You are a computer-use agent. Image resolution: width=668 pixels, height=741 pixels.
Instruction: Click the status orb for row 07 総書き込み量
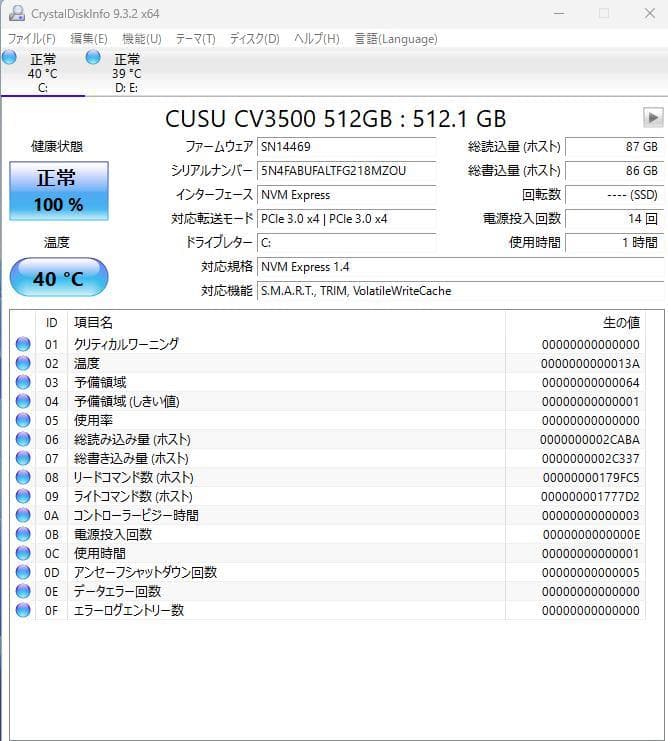pos(23,458)
